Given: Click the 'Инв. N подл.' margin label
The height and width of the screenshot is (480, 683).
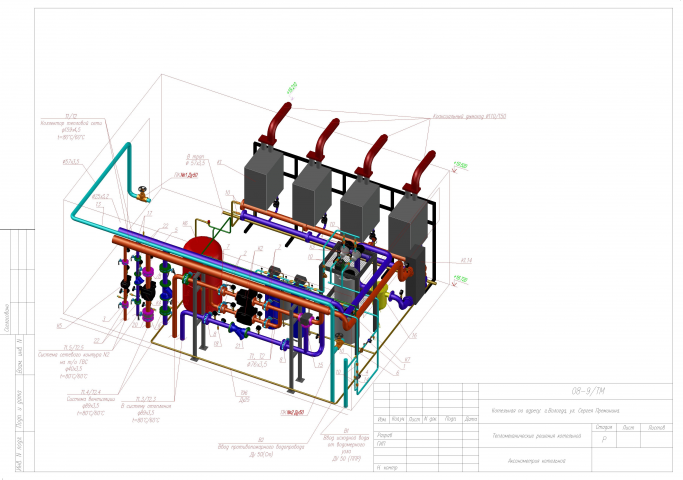Looking at the screenshot, I should click(x=20, y=453).
